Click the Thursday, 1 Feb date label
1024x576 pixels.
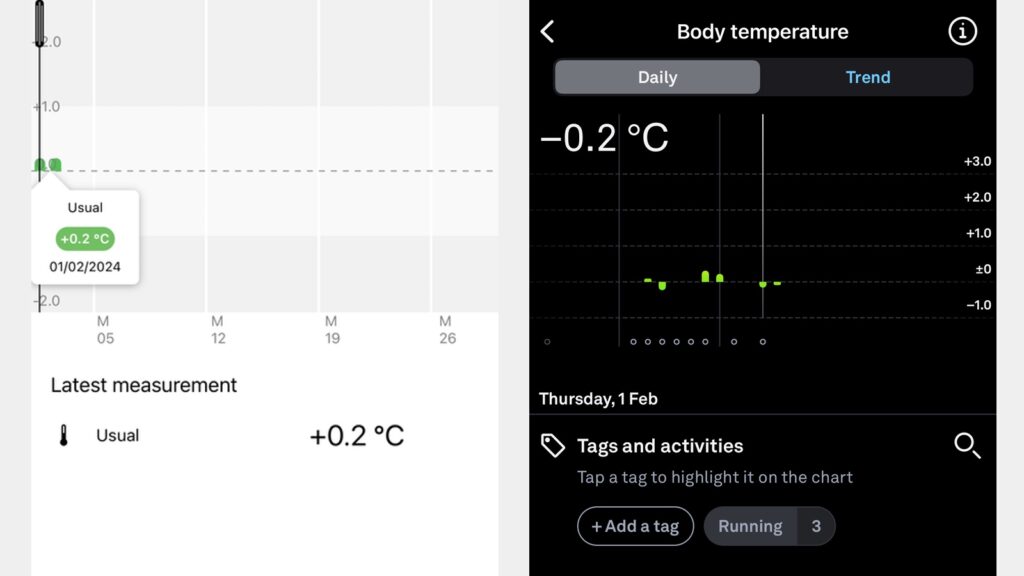[x=598, y=399]
